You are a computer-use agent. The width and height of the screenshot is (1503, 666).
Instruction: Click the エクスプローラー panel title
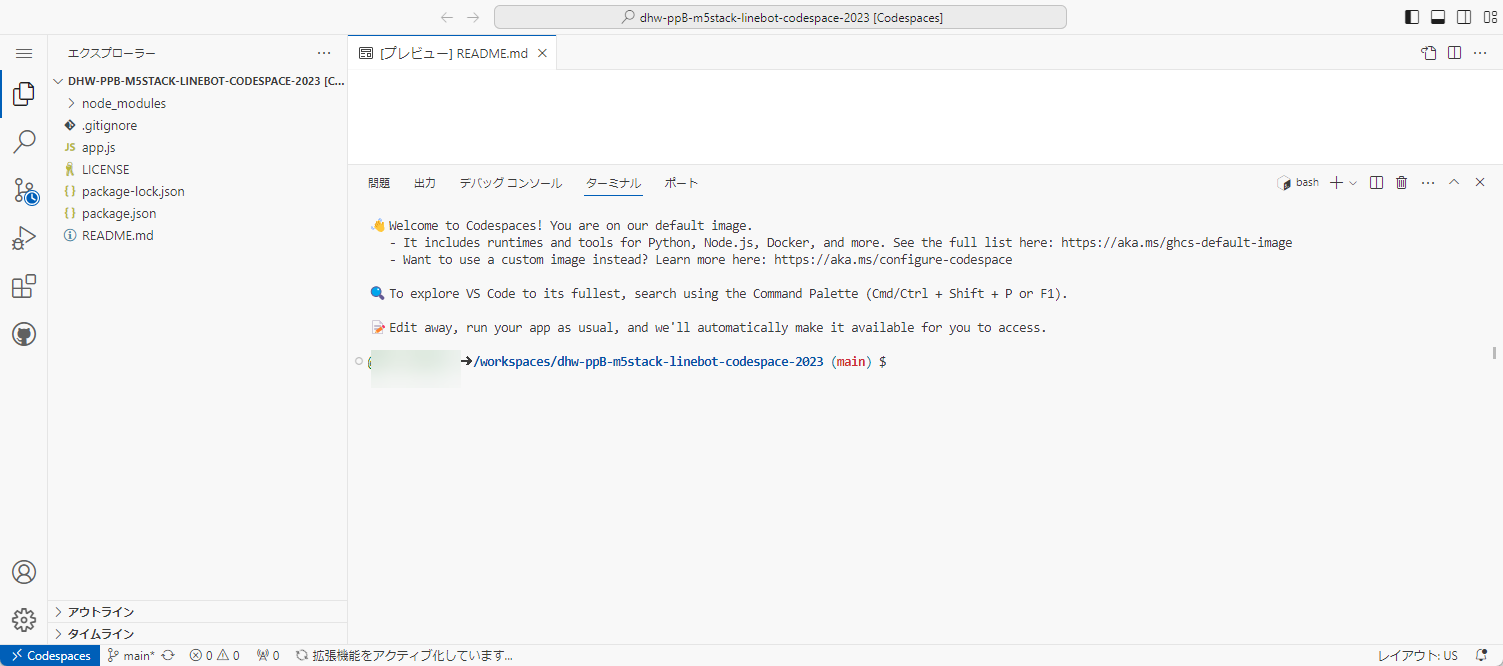[112, 53]
